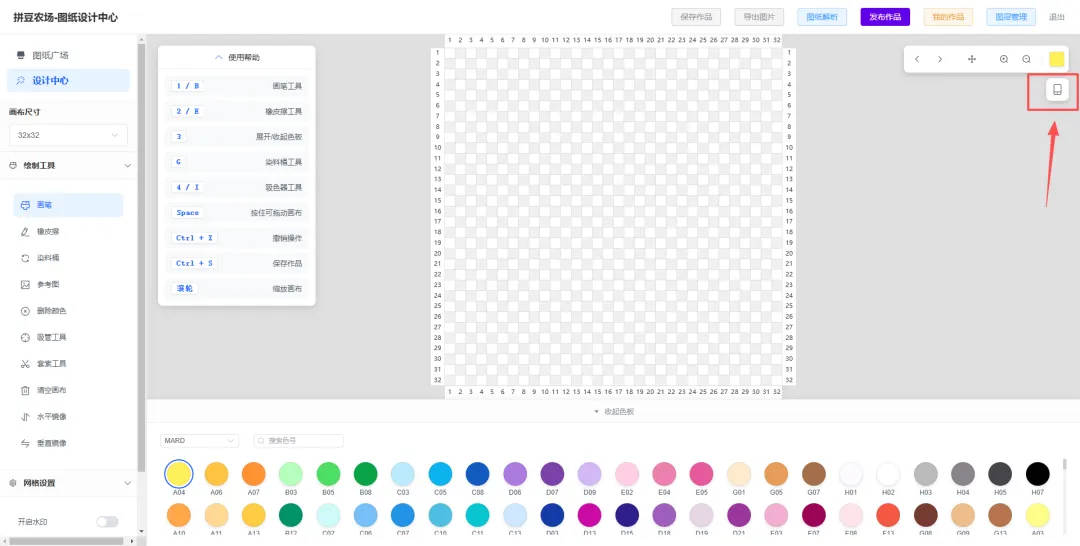Pick the B05 green bead color
Viewport: 1080px width, 546px height.
[x=329, y=474]
